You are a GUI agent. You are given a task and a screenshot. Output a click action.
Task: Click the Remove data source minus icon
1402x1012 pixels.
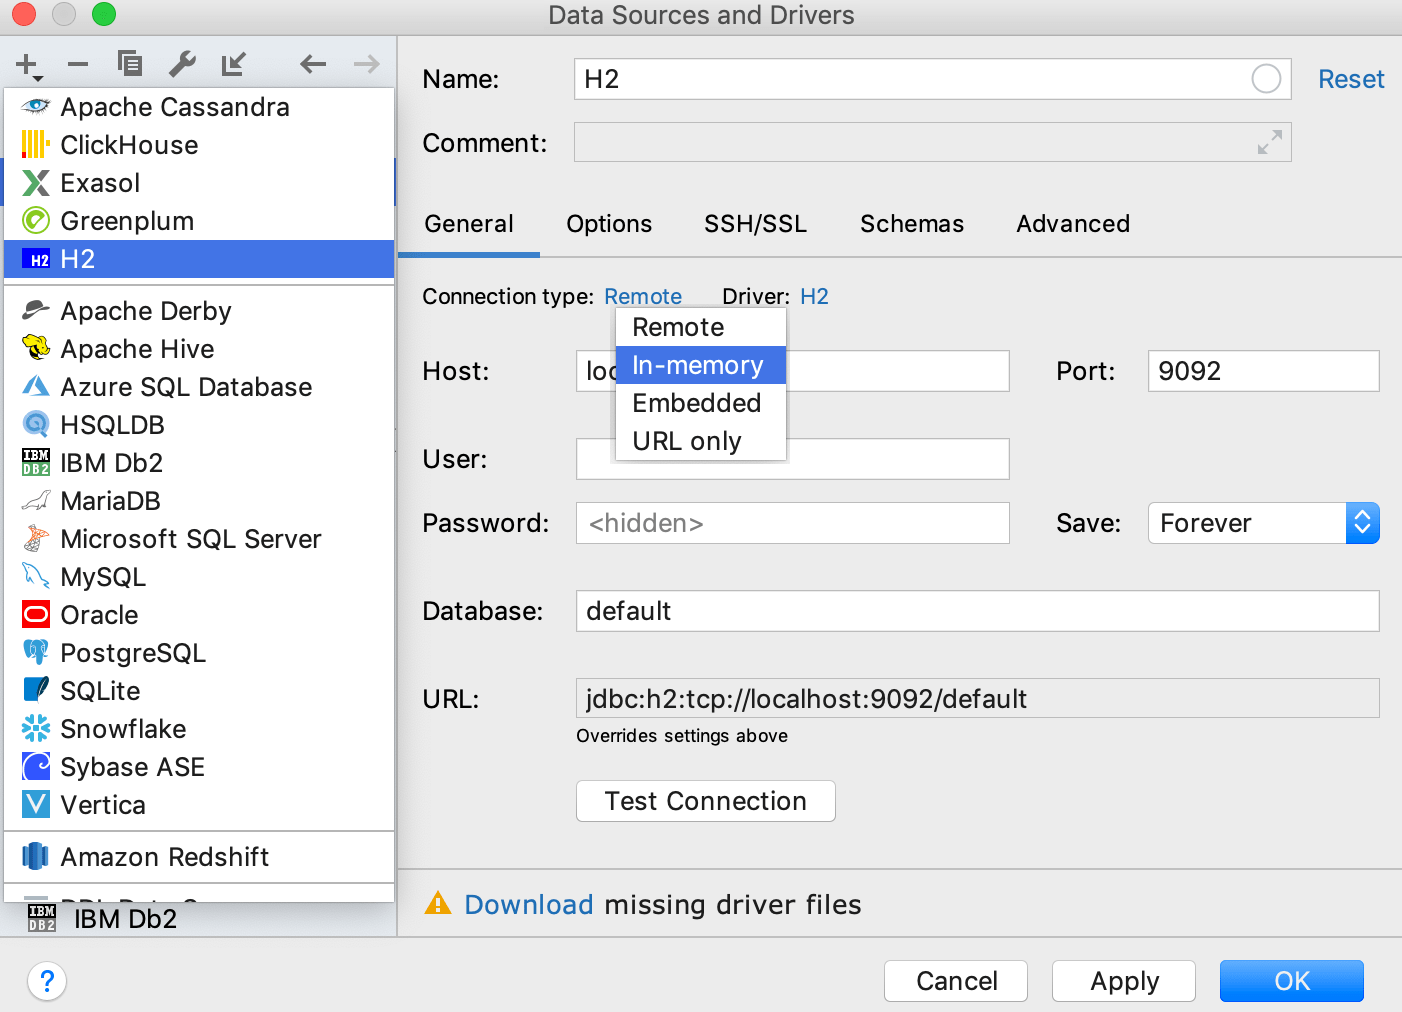pos(78,65)
